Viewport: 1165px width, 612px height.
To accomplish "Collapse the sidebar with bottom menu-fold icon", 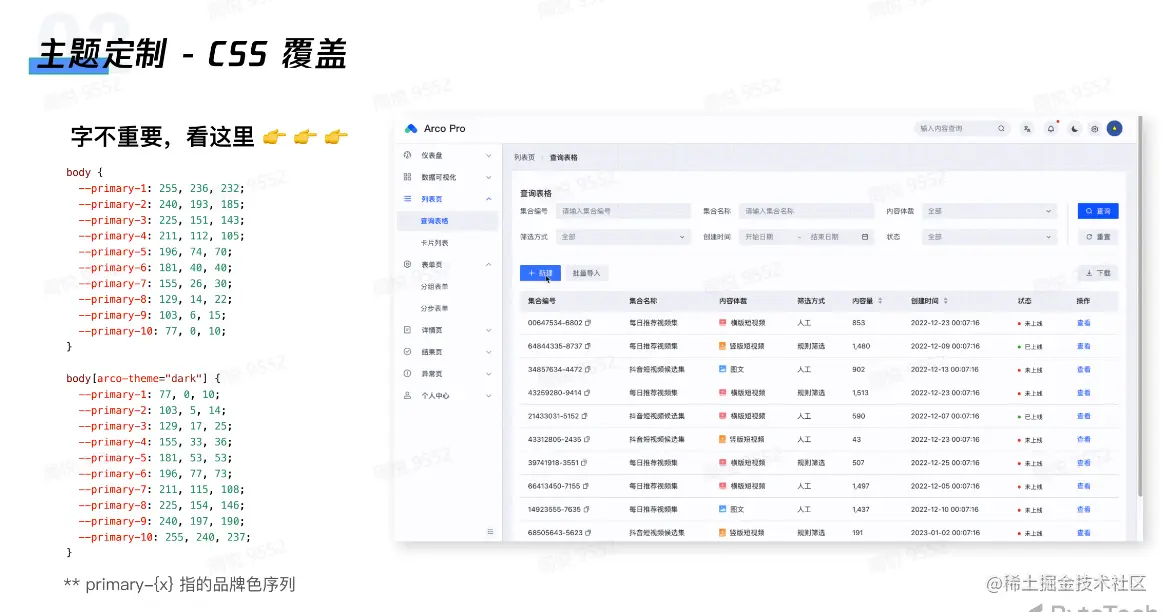I will tap(490, 531).
